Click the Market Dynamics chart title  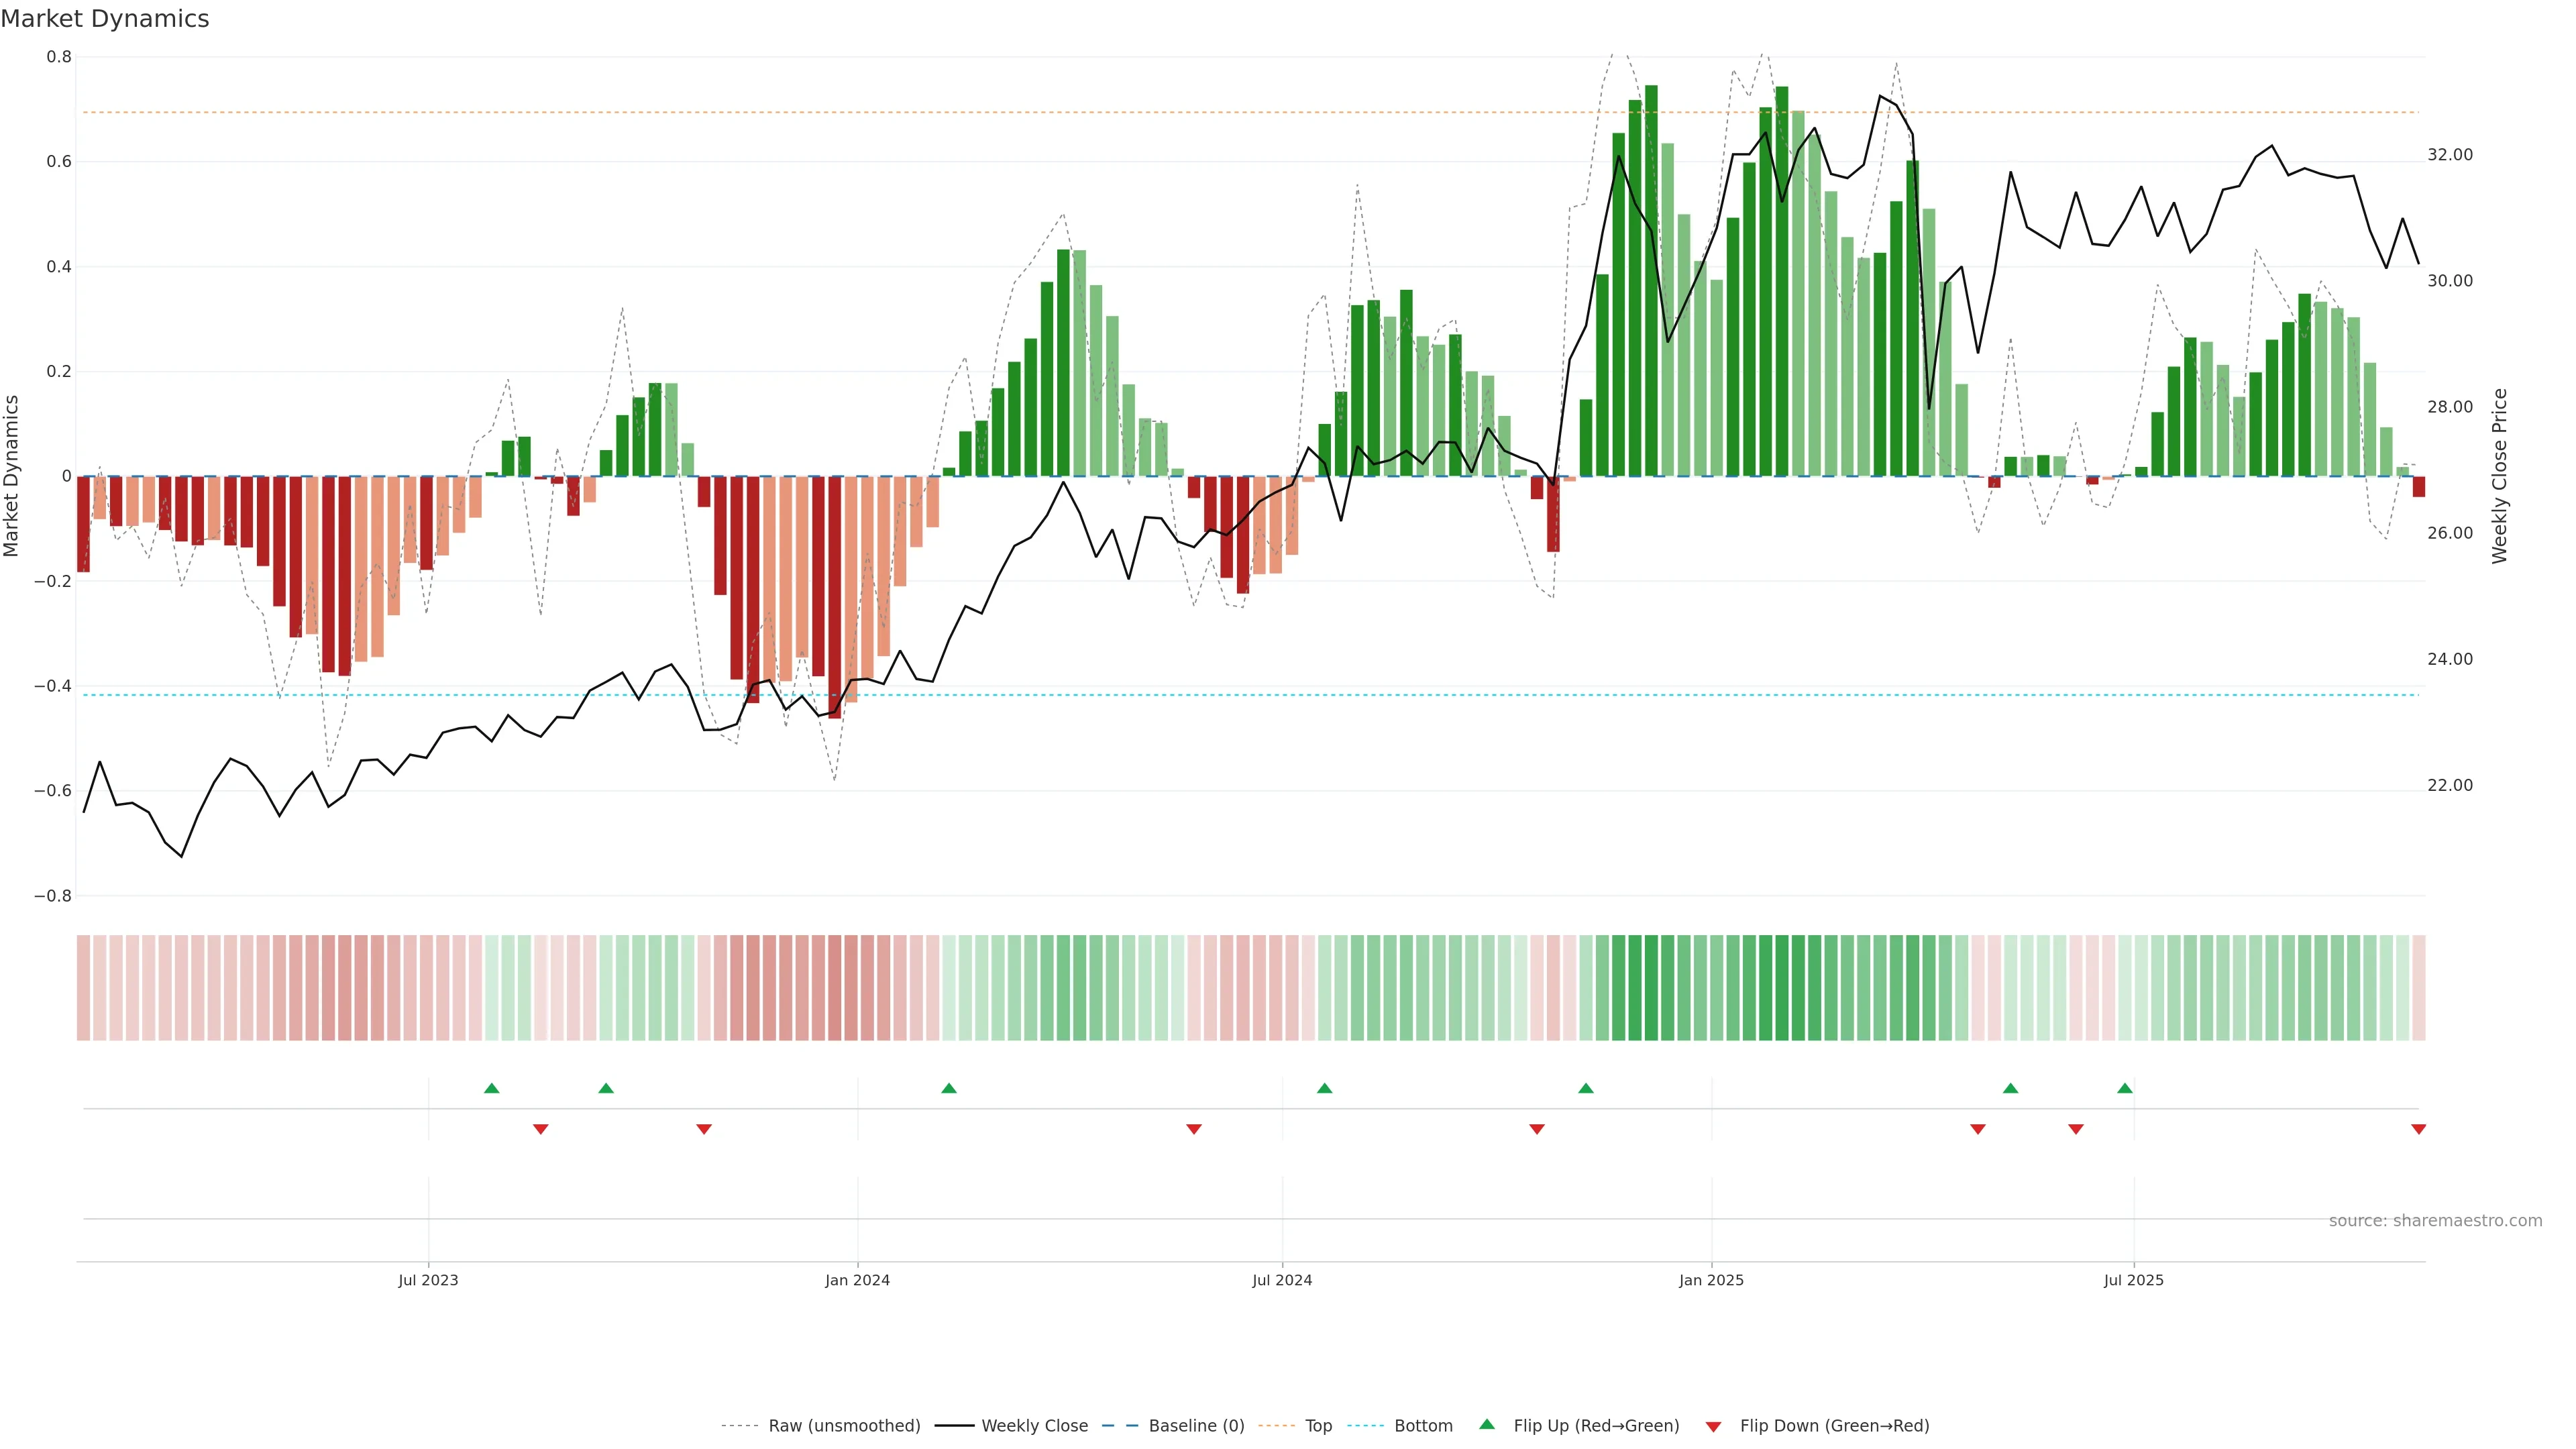pyautogui.click(x=105, y=19)
